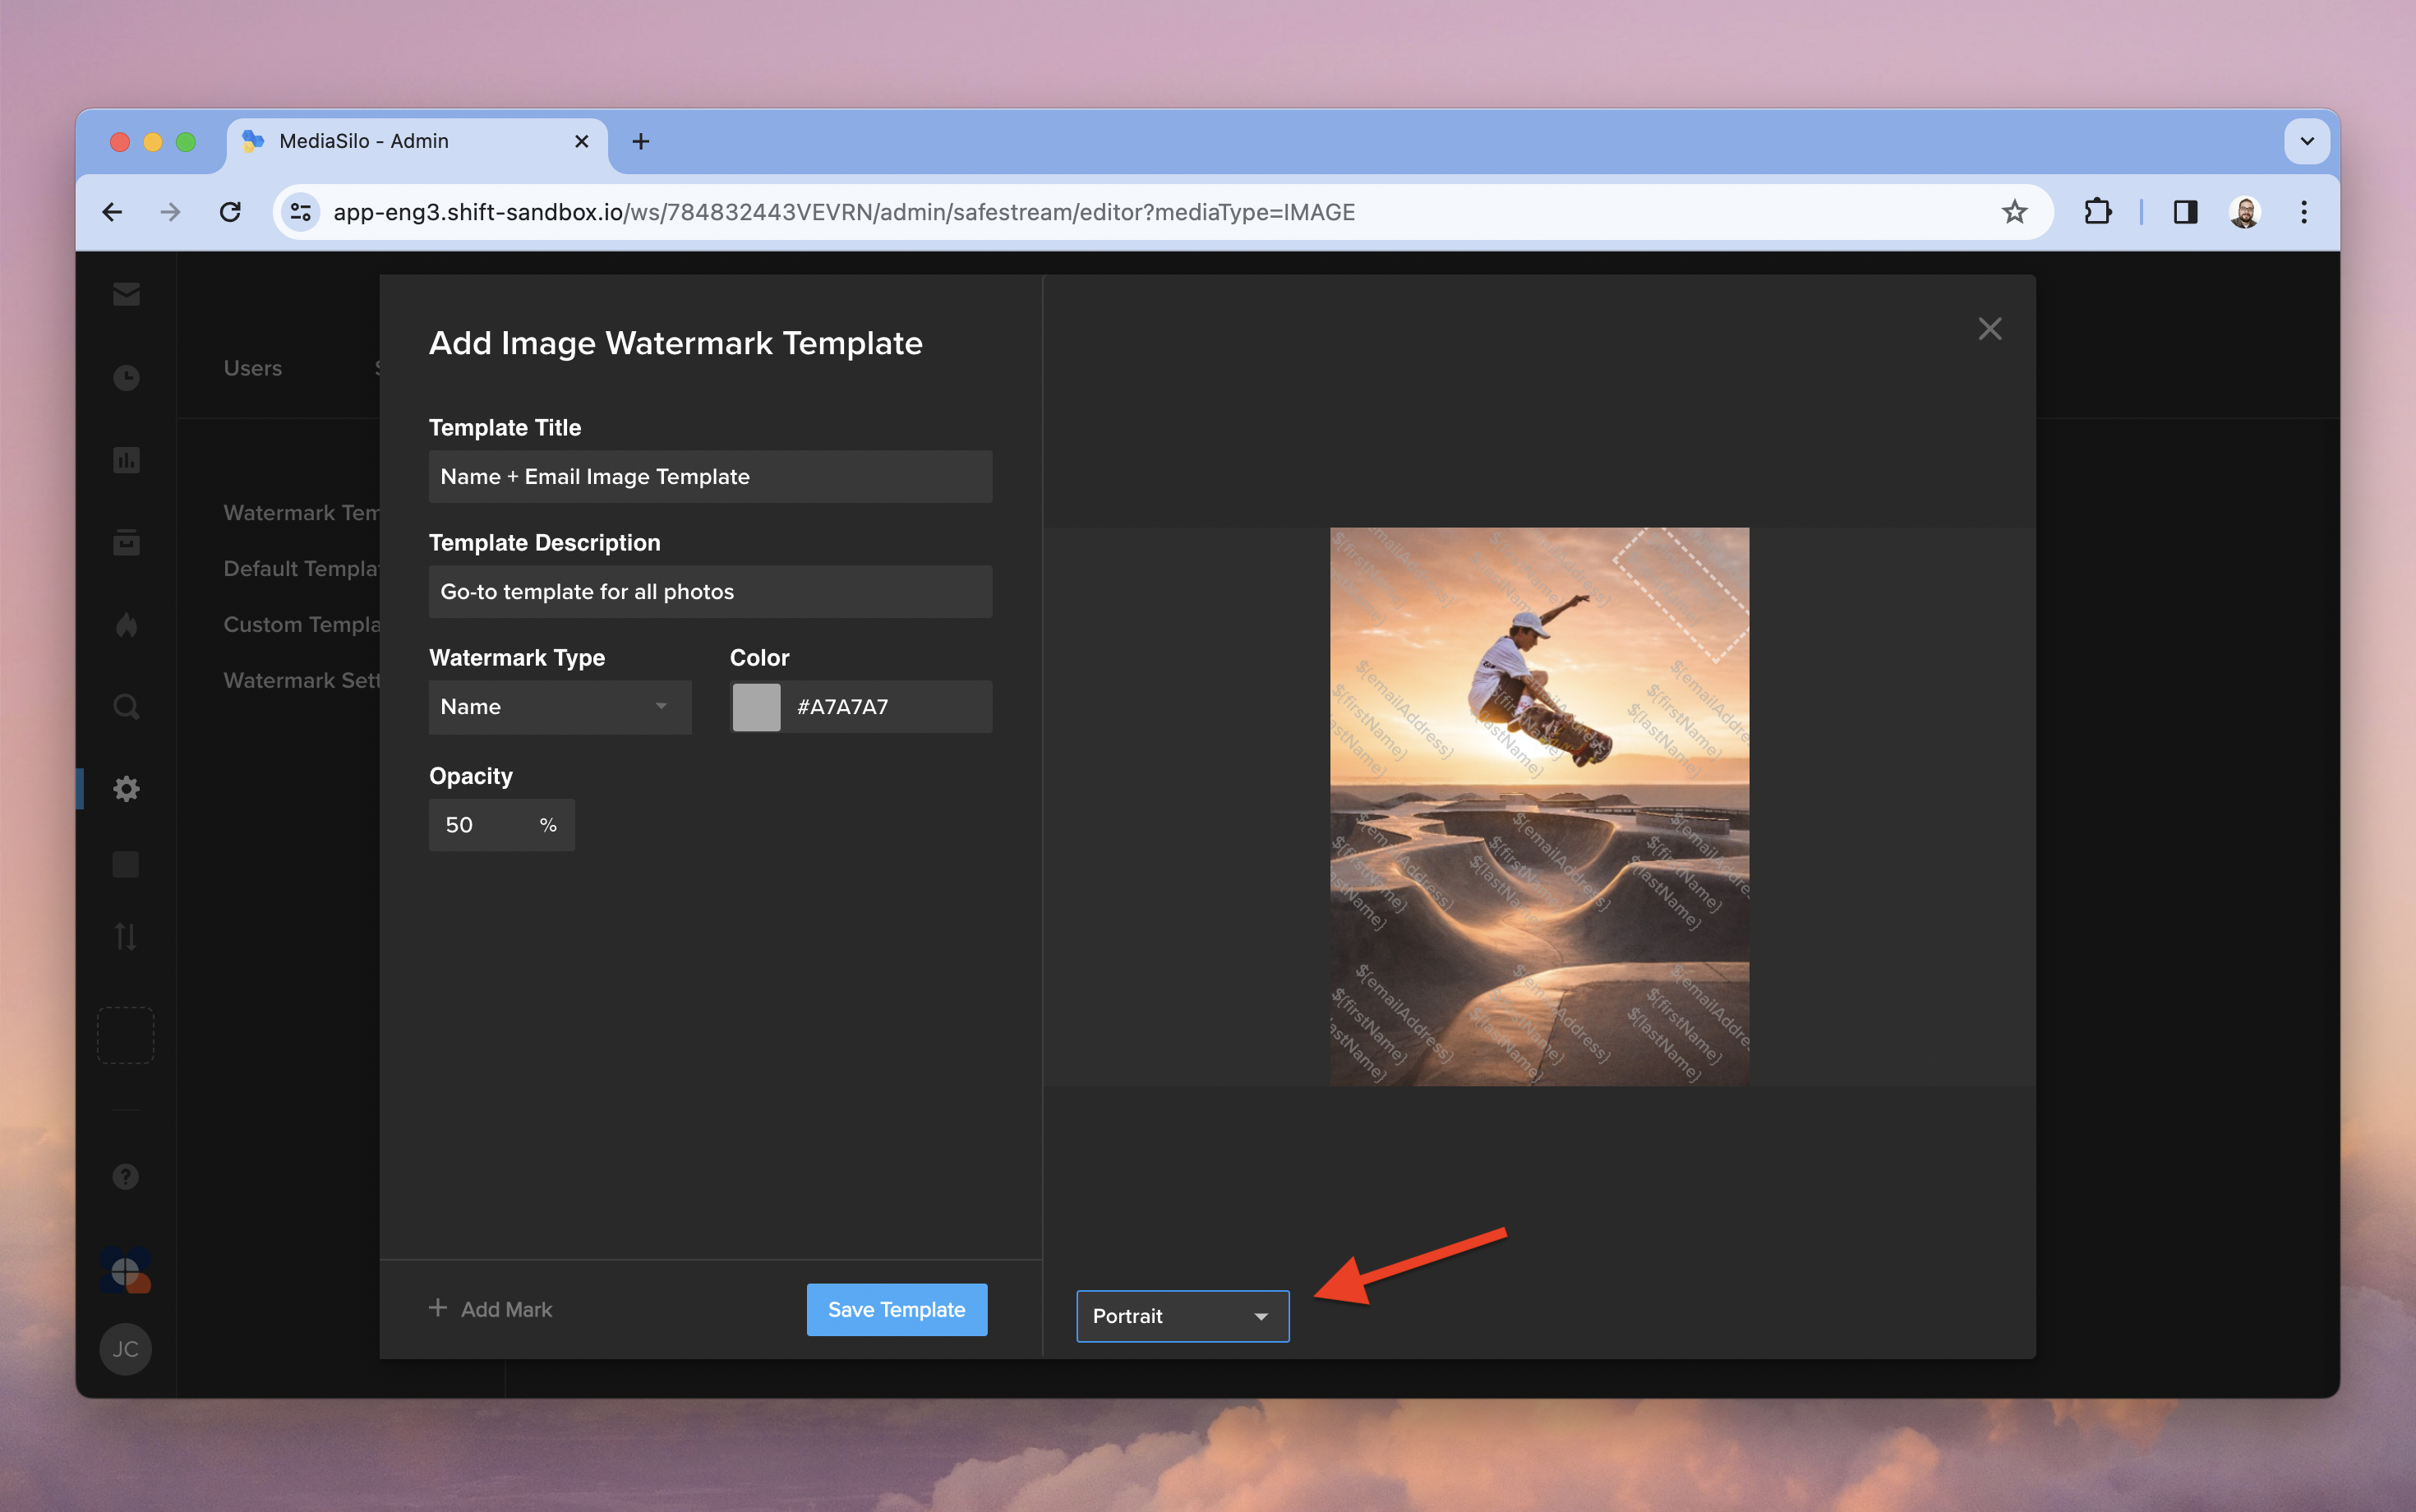
Task: Open the transfers up-down arrows icon
Action: click(x=126, y=937)
